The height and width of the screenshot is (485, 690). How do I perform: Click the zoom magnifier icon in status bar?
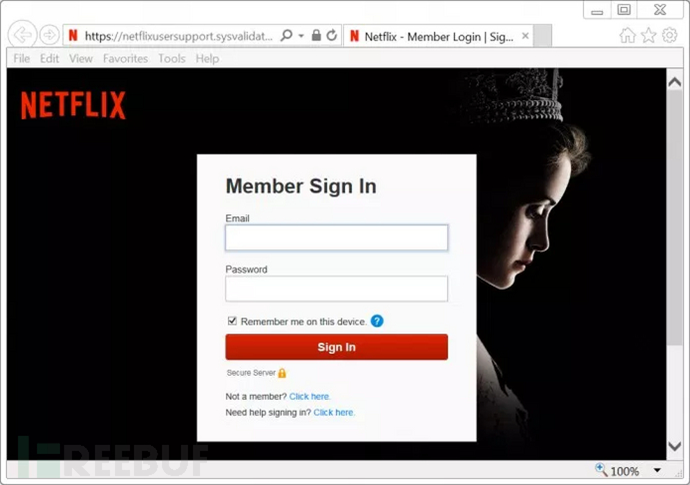click(601, 470)
